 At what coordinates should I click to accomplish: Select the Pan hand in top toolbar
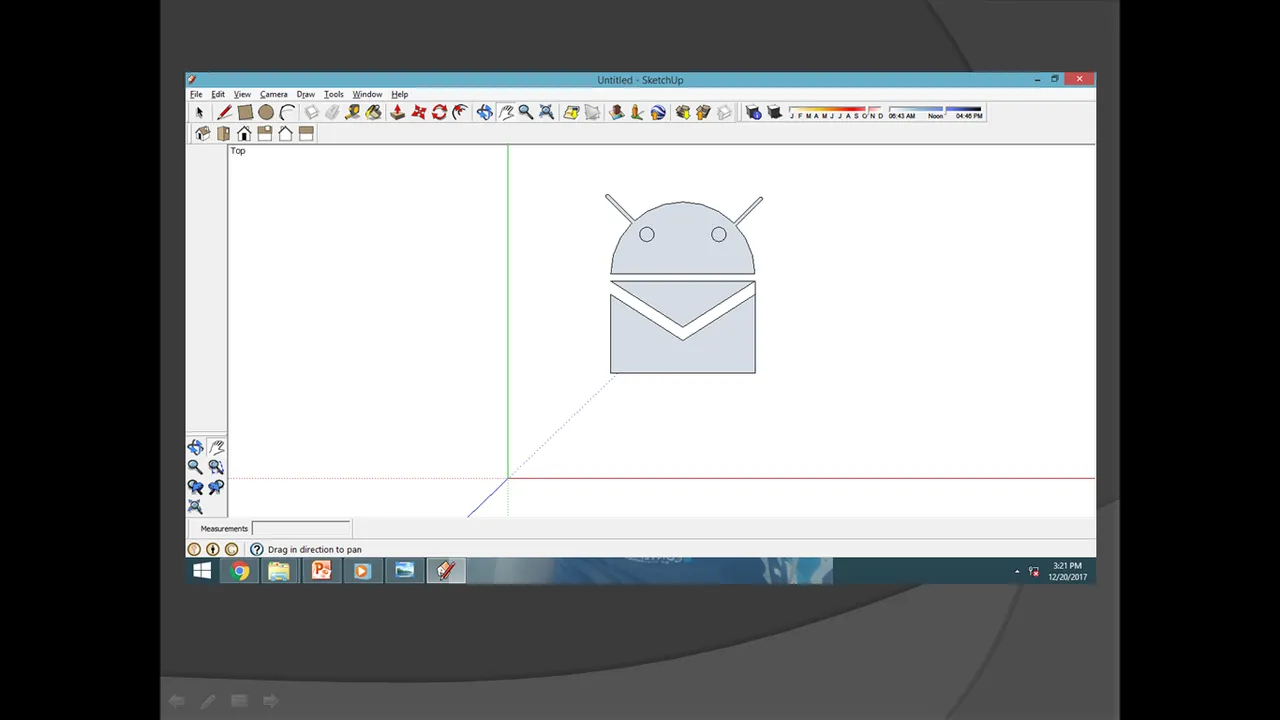(505, 113)
